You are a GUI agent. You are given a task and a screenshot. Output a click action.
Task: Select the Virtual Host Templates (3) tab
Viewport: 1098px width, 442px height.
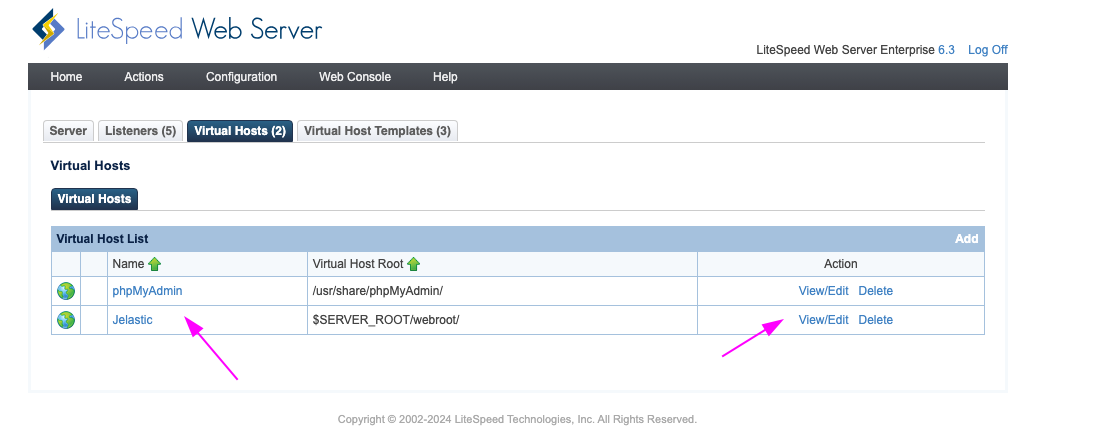click(377, 131)
